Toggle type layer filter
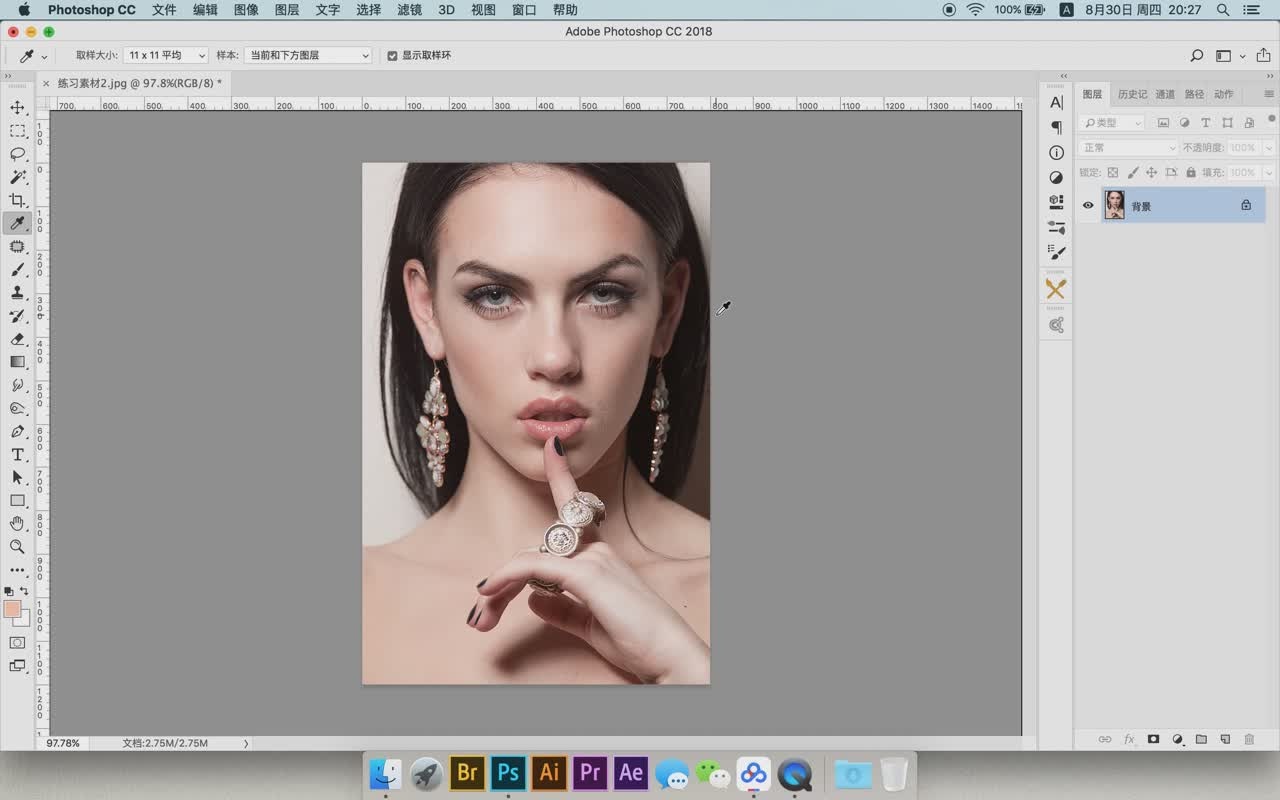 click(x=1205, y=123)
